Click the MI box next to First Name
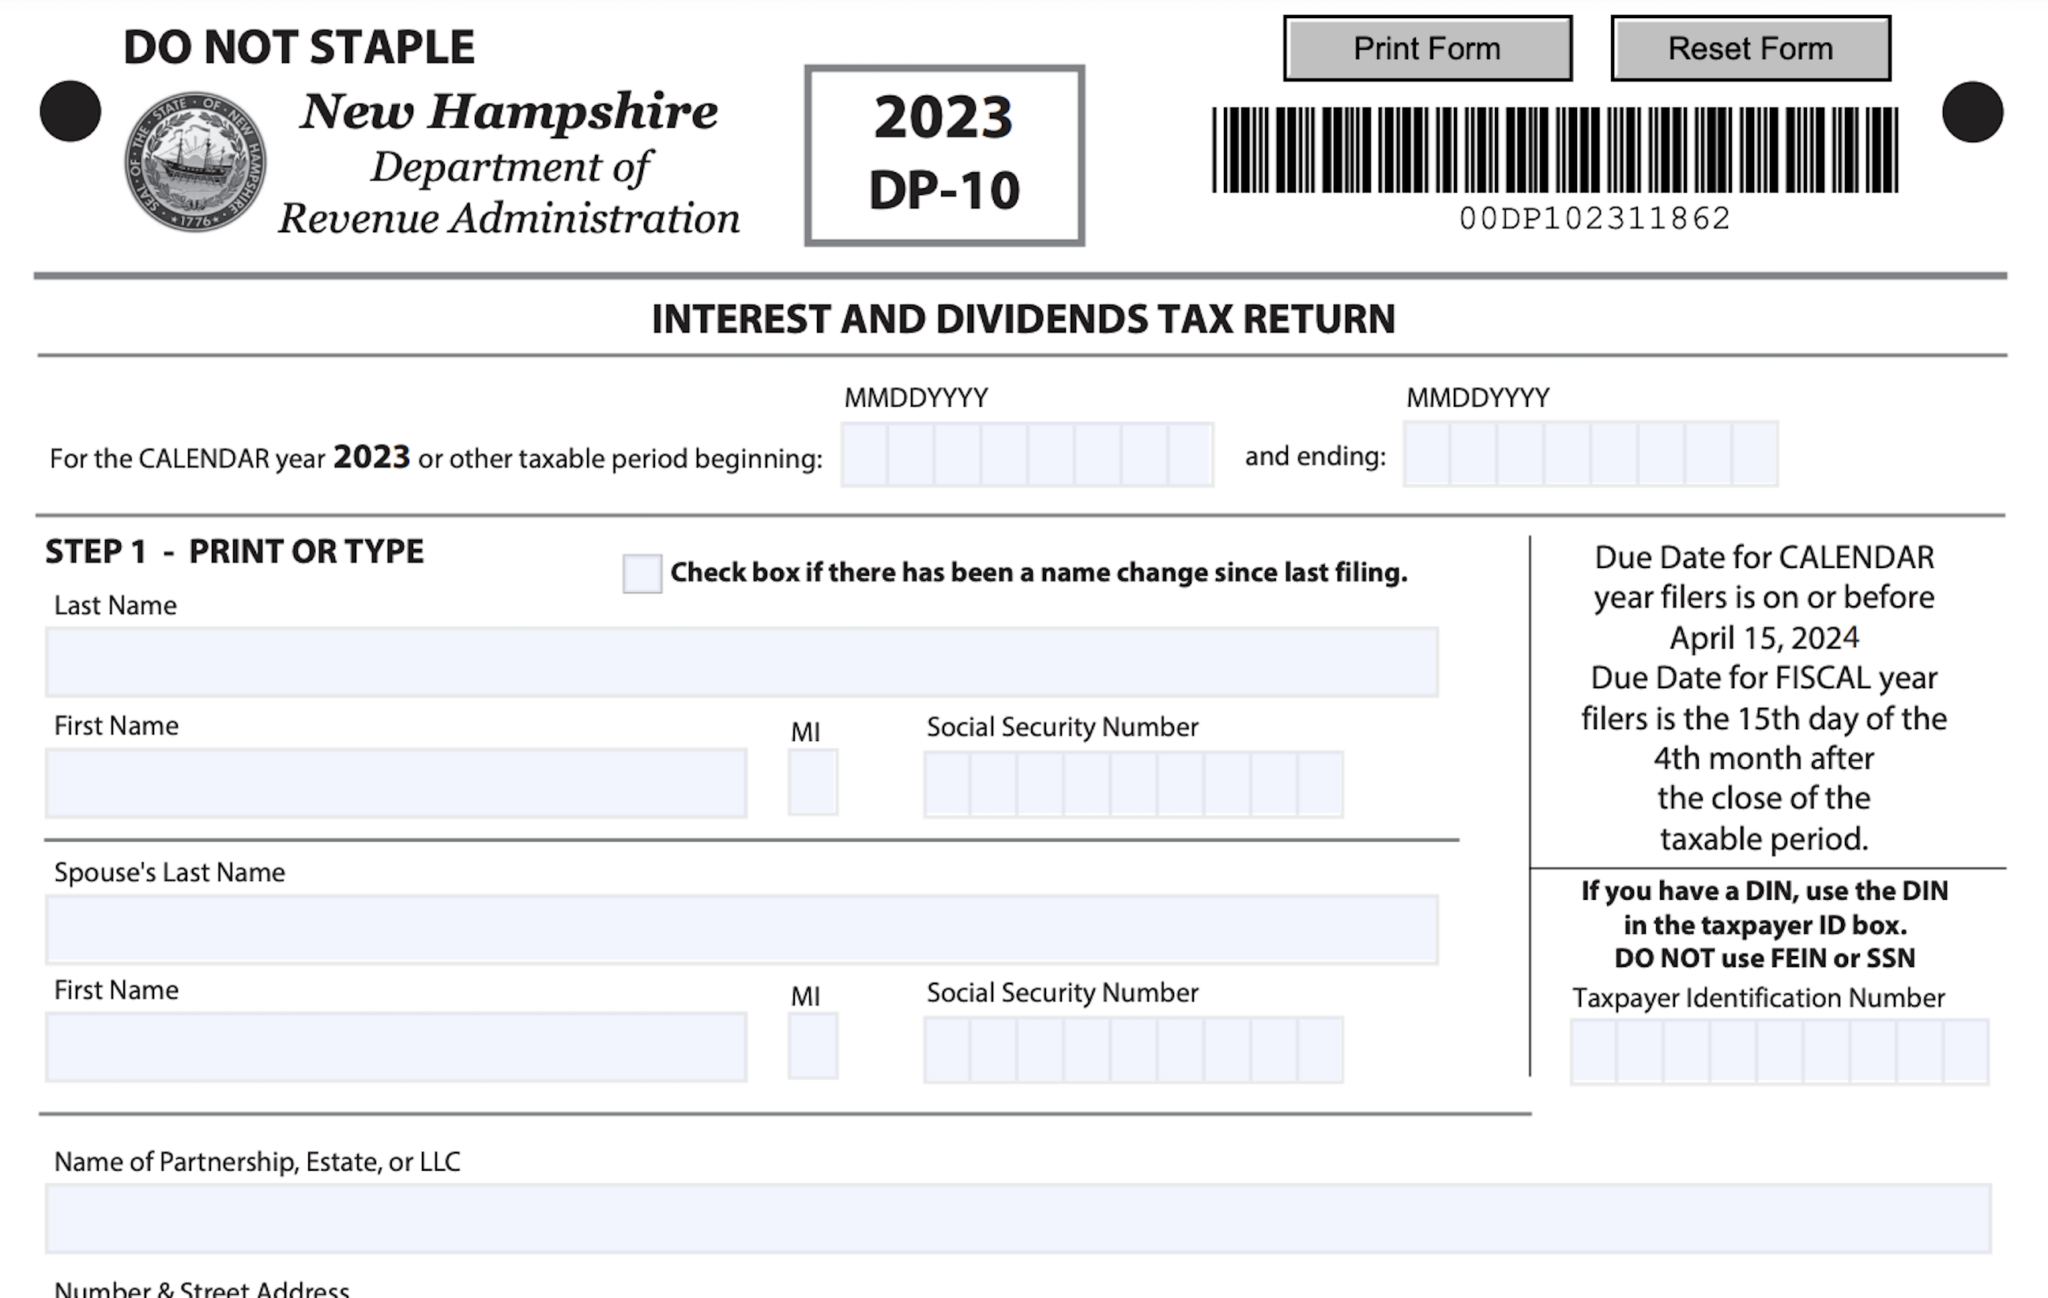Viewport: 2048px width, 1298px height. pyautogui.click(x=812, y=782)
